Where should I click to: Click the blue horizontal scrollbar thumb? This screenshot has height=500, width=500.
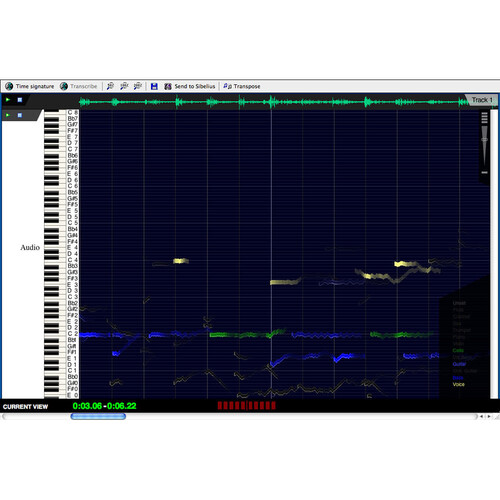tap(98, 416)
